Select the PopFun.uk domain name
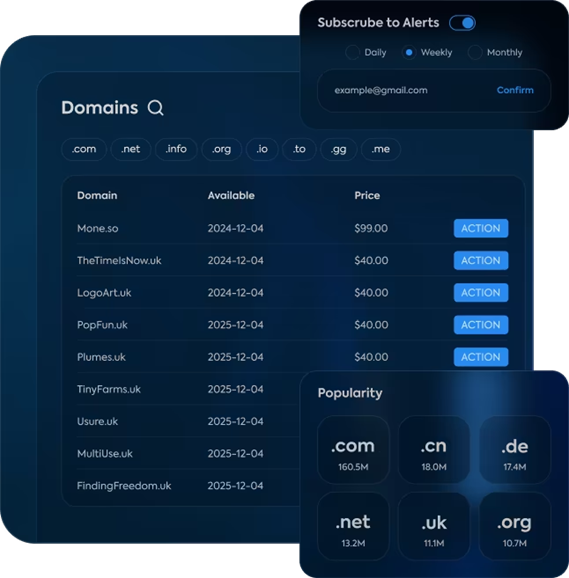Screen dimensions: 569x578 point(102,325)
